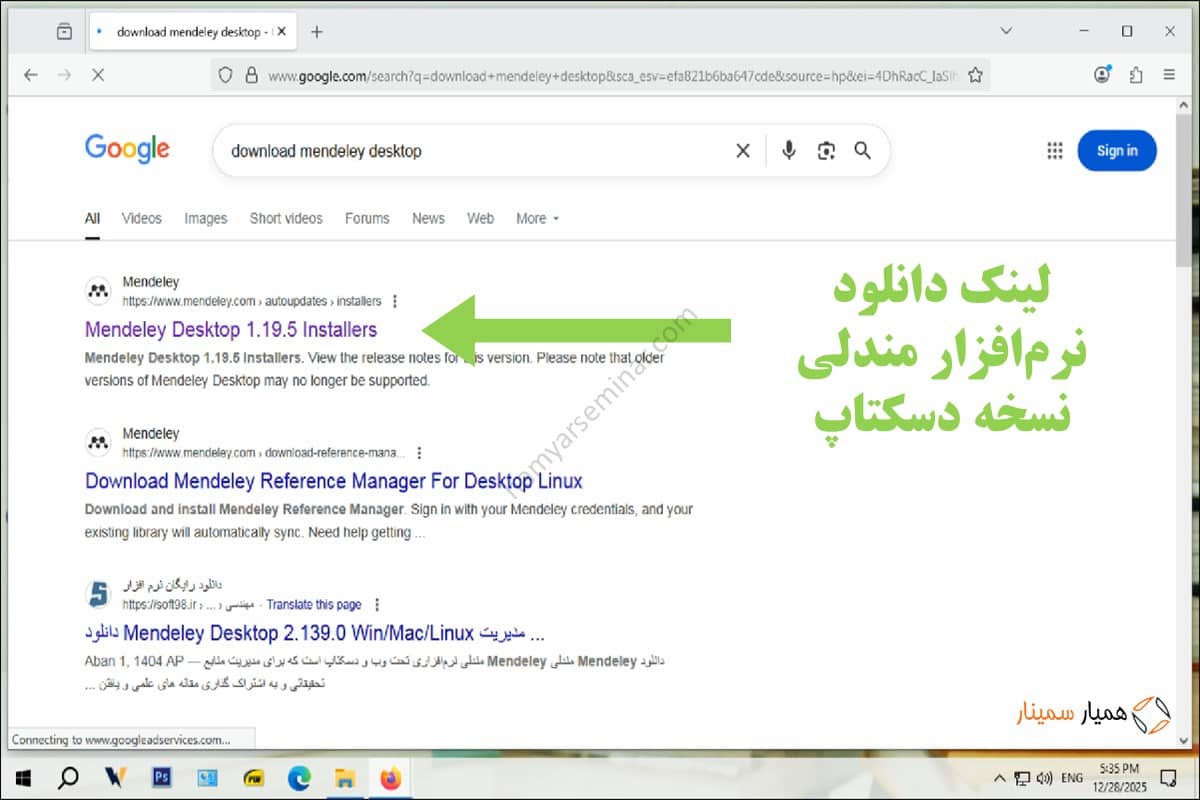Click the soft98 site favicon
Viewport: 1200px width, 800px height.
98,595
